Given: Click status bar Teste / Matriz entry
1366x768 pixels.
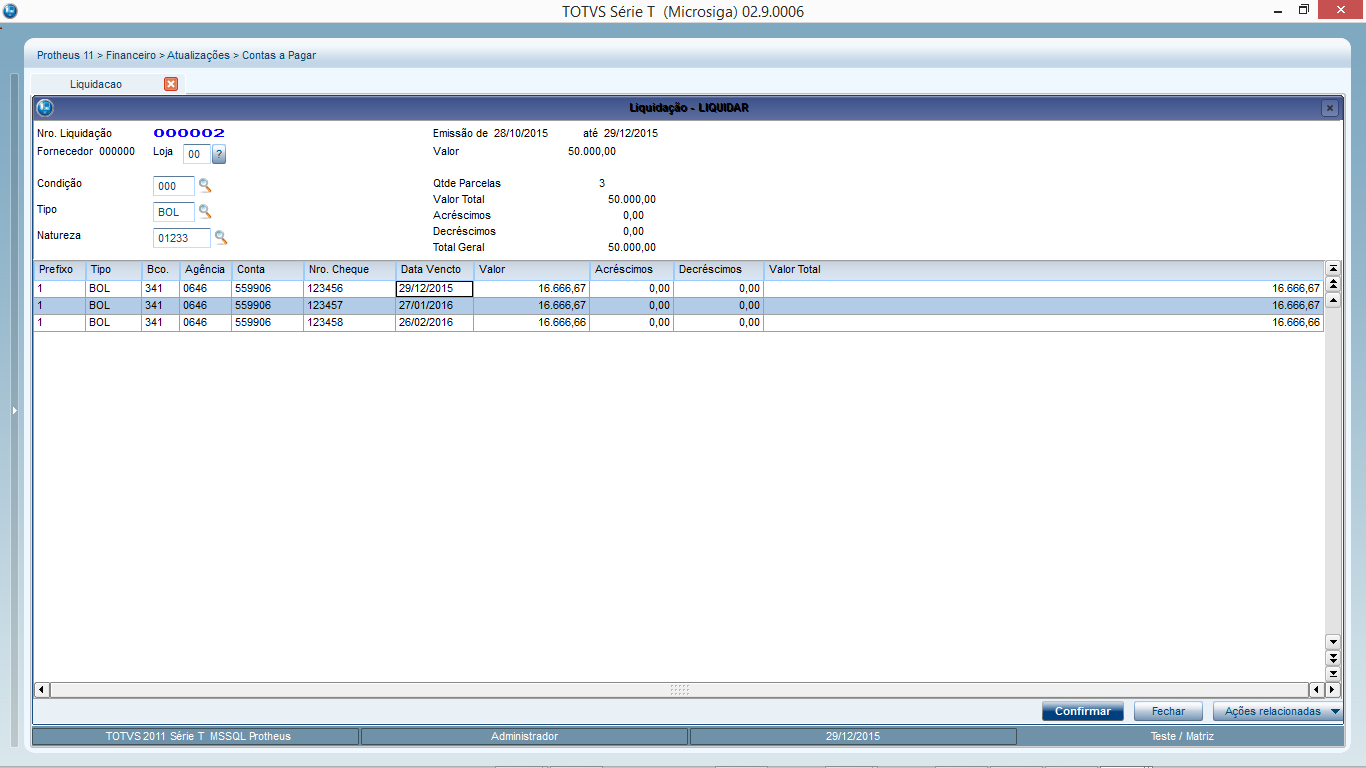Looking at the screenshot, I should (1181, 736).
